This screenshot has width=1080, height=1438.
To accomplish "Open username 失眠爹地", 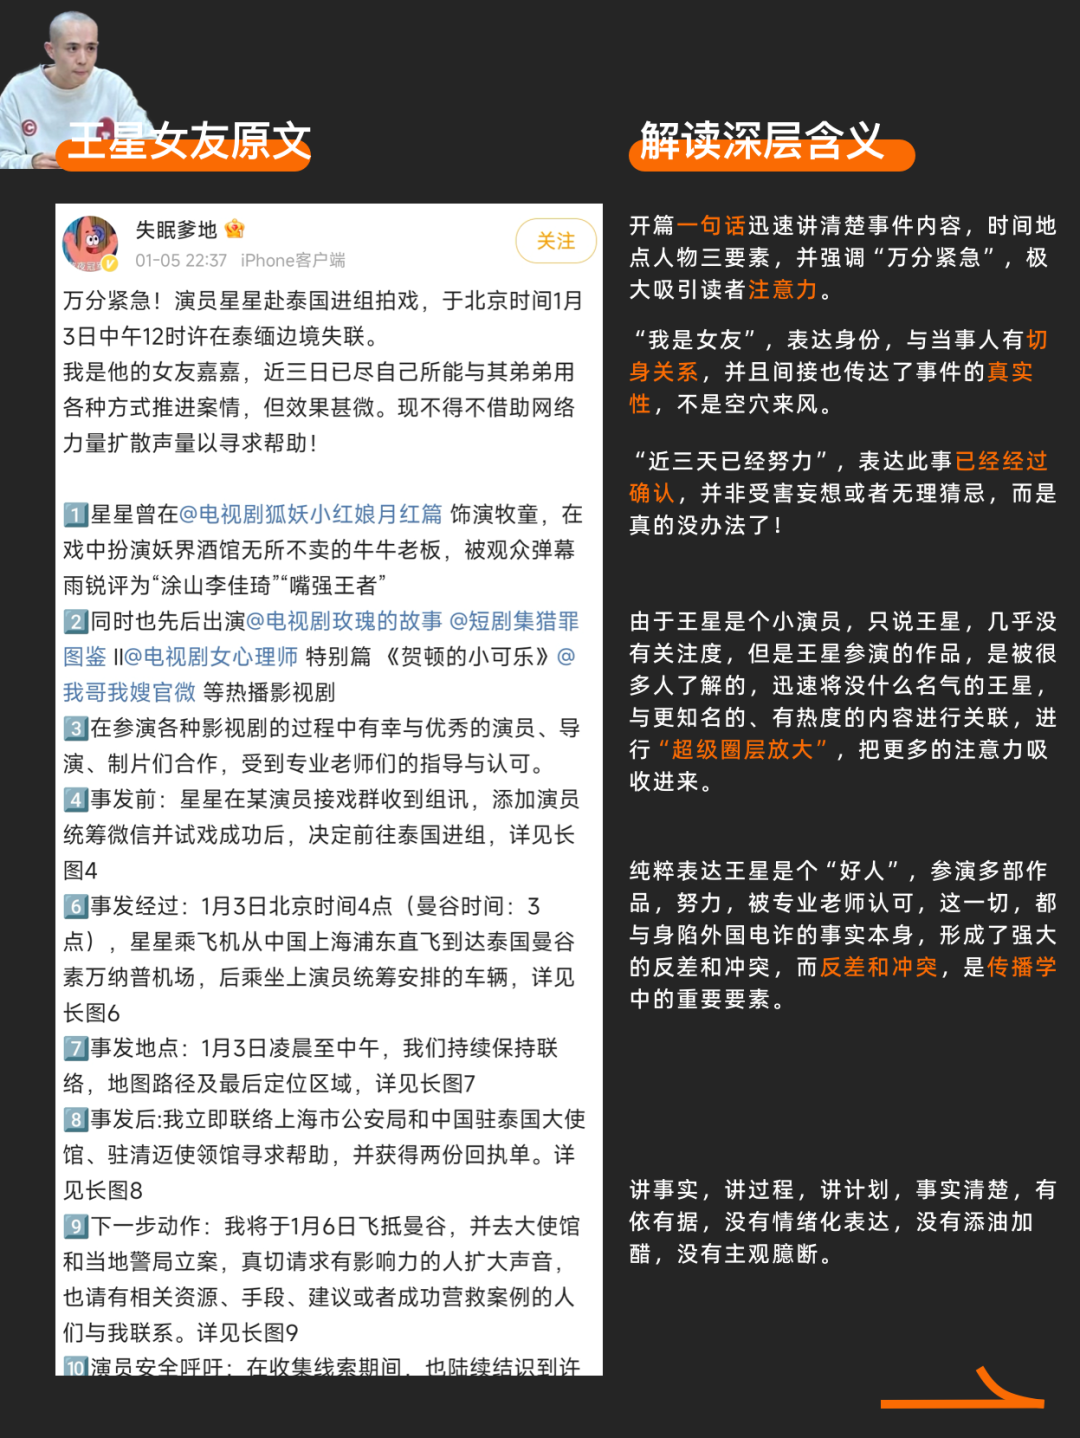I will pyautogui.click(x=176, y=230).
